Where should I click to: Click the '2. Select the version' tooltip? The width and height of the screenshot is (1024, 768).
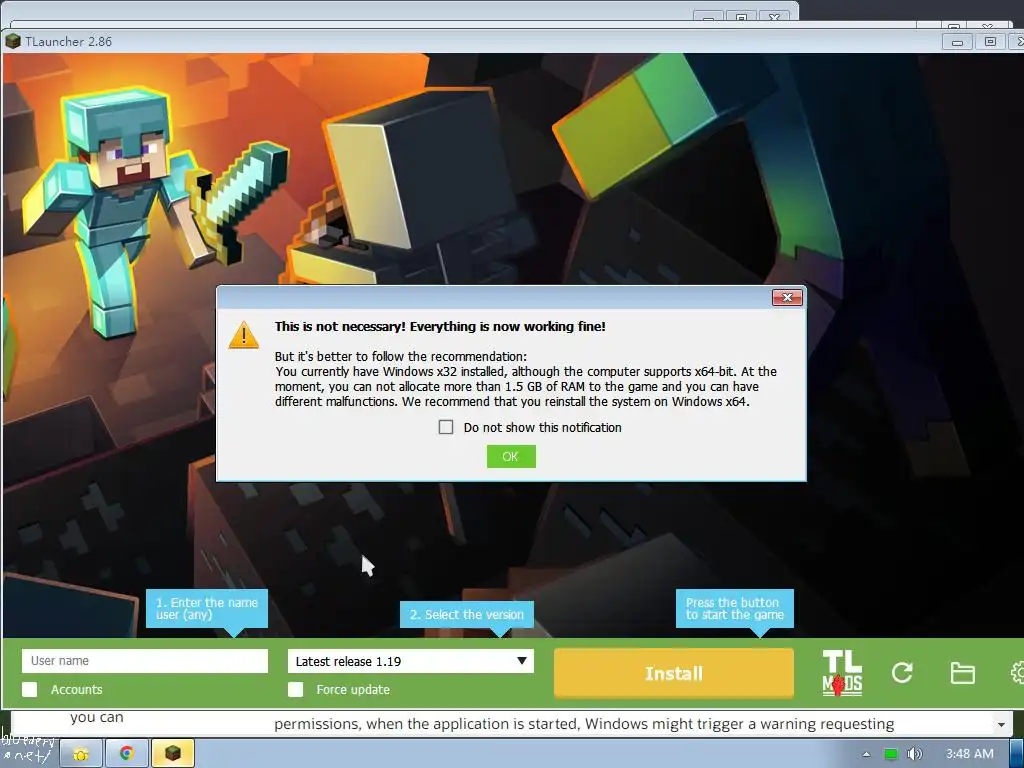[466, 615]
